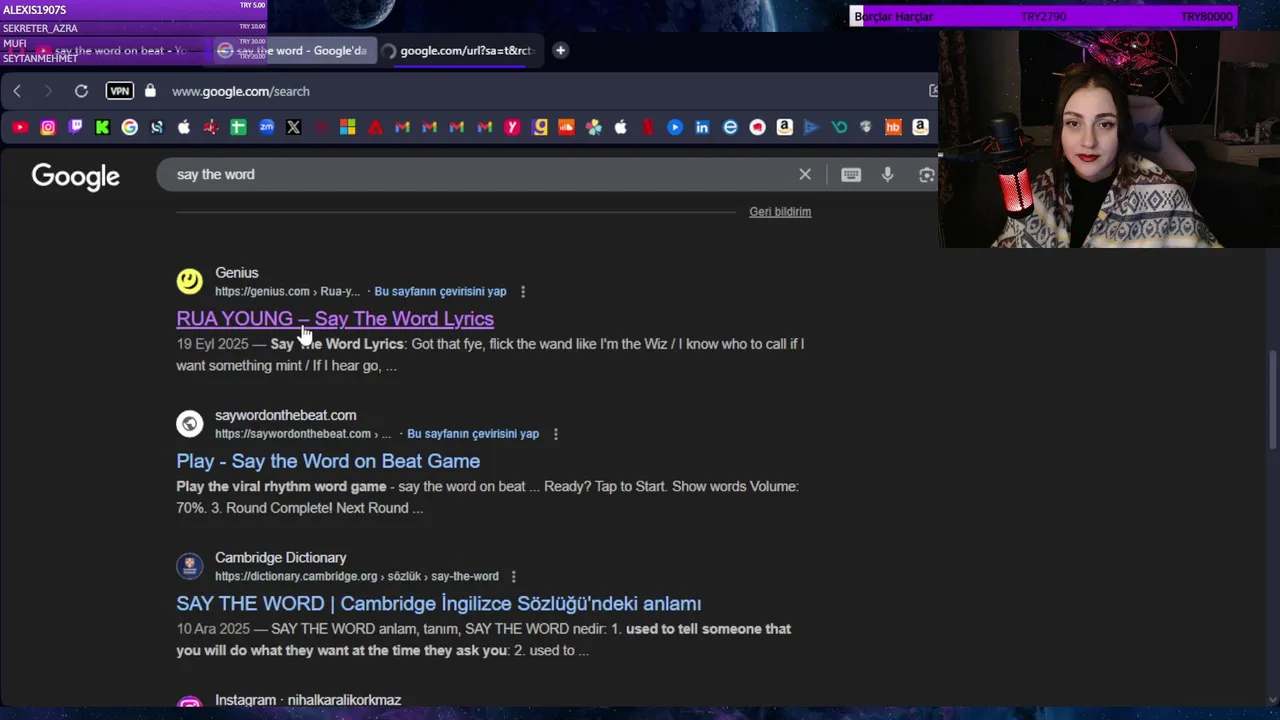
Task: Open more options for saywordonthebeat.com result
Action: point(556,434)
